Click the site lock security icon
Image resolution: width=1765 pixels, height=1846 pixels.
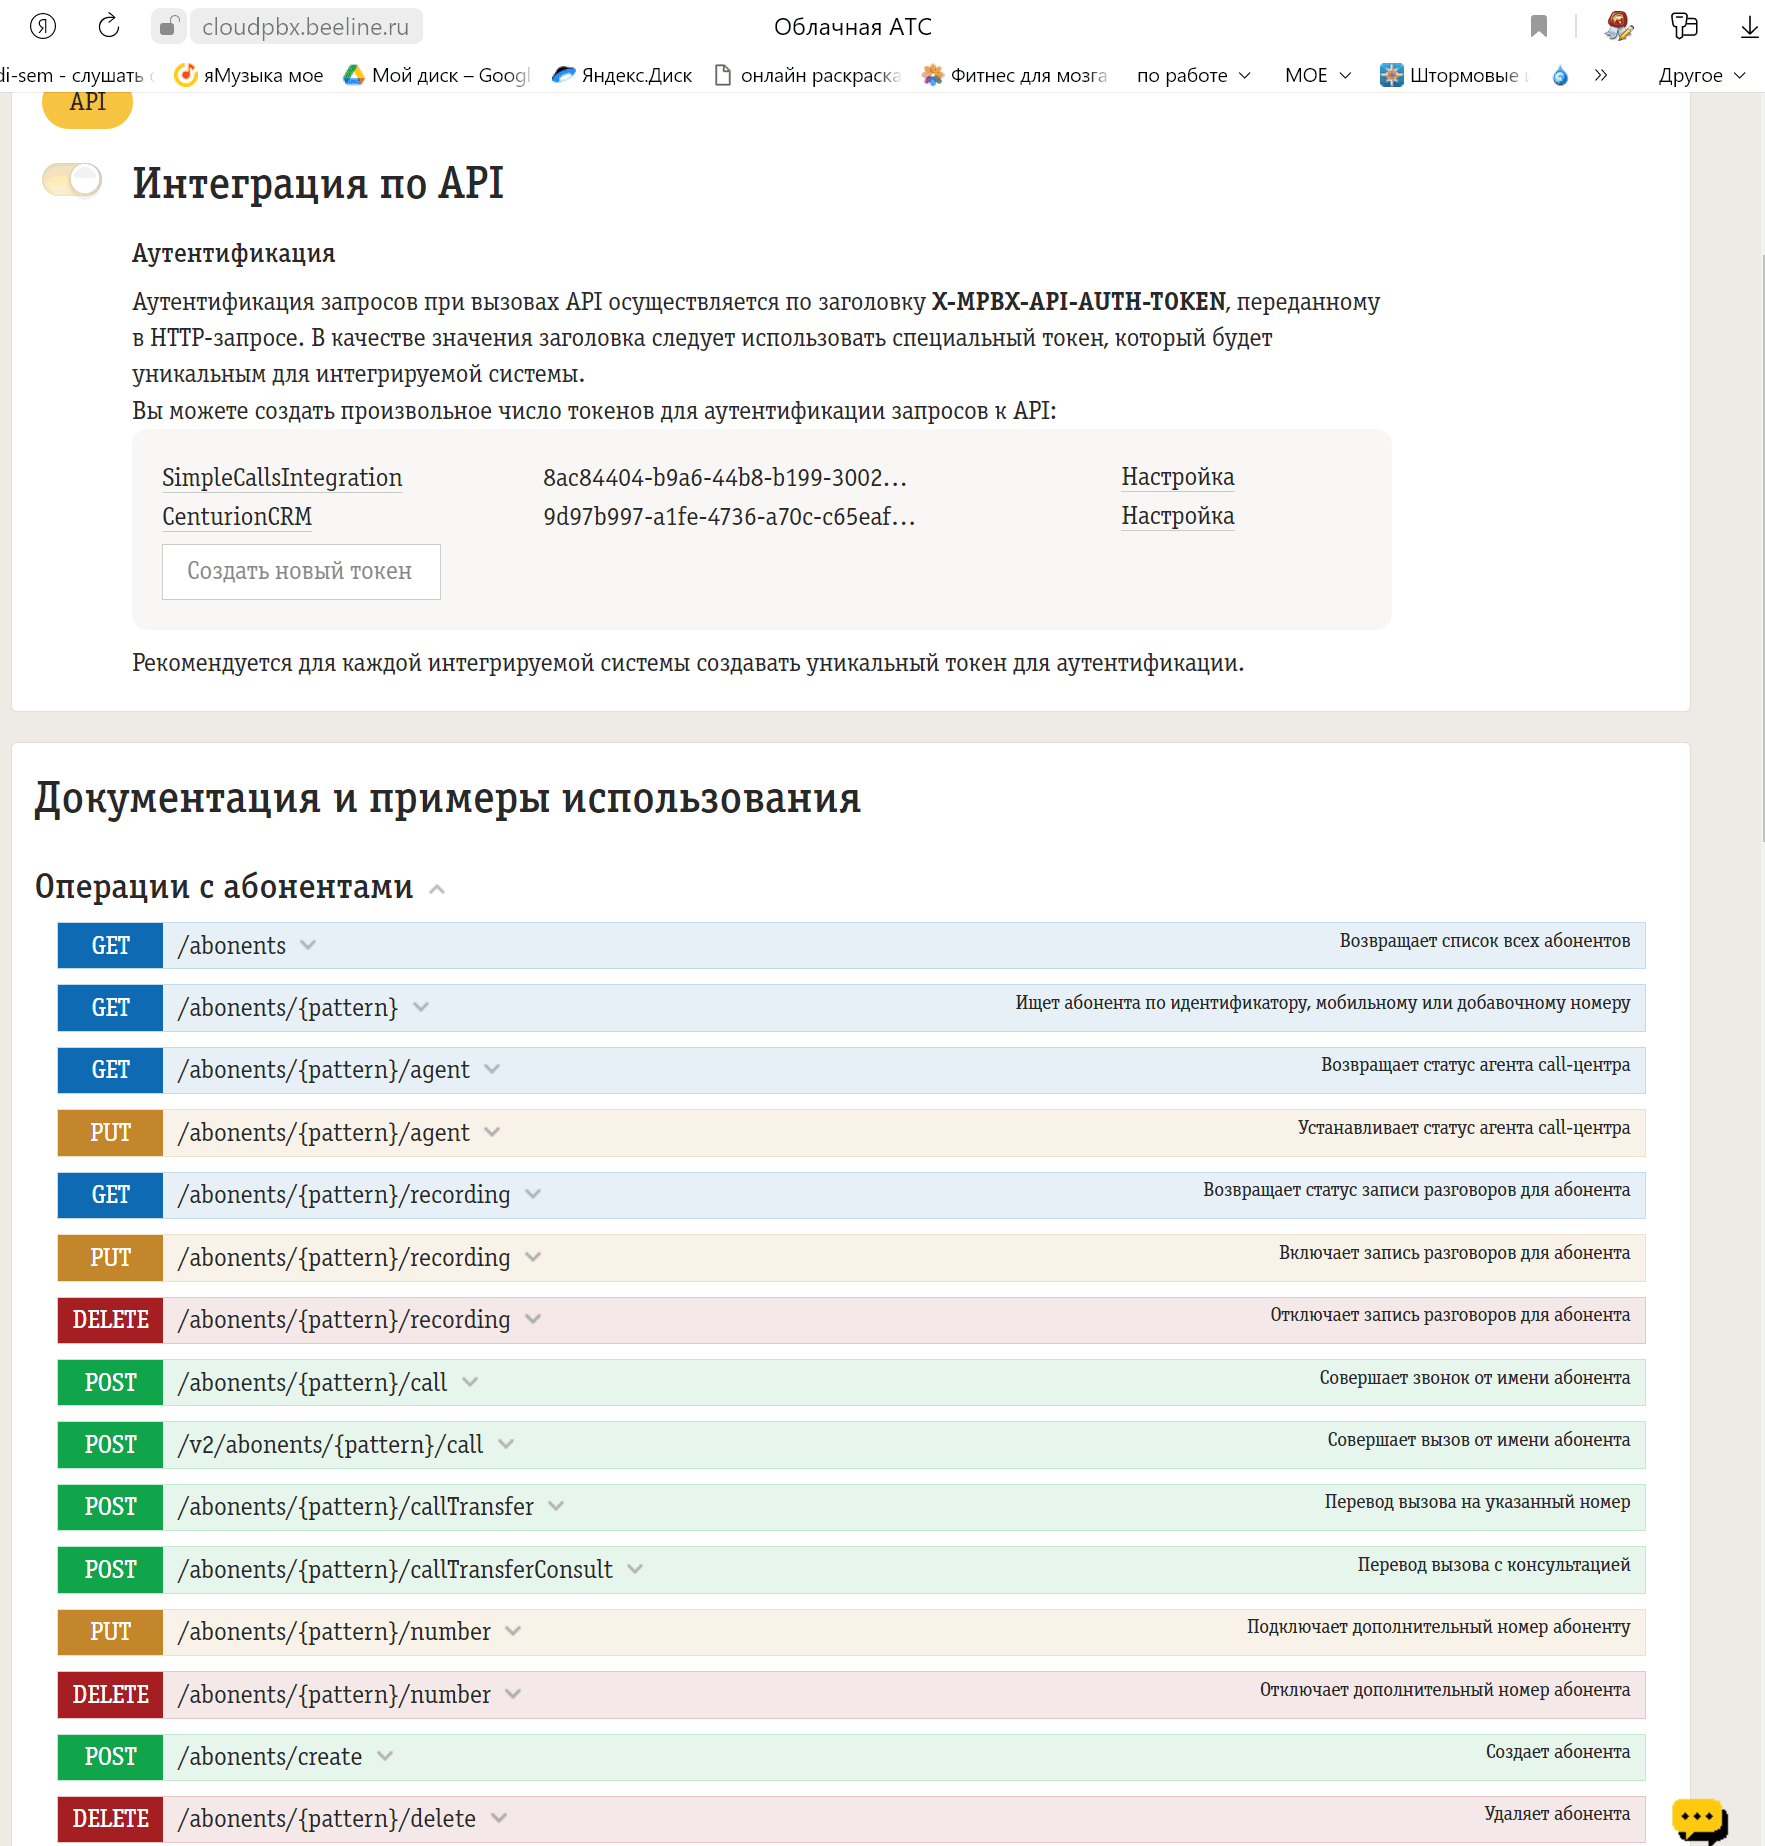tap(169, 26)
